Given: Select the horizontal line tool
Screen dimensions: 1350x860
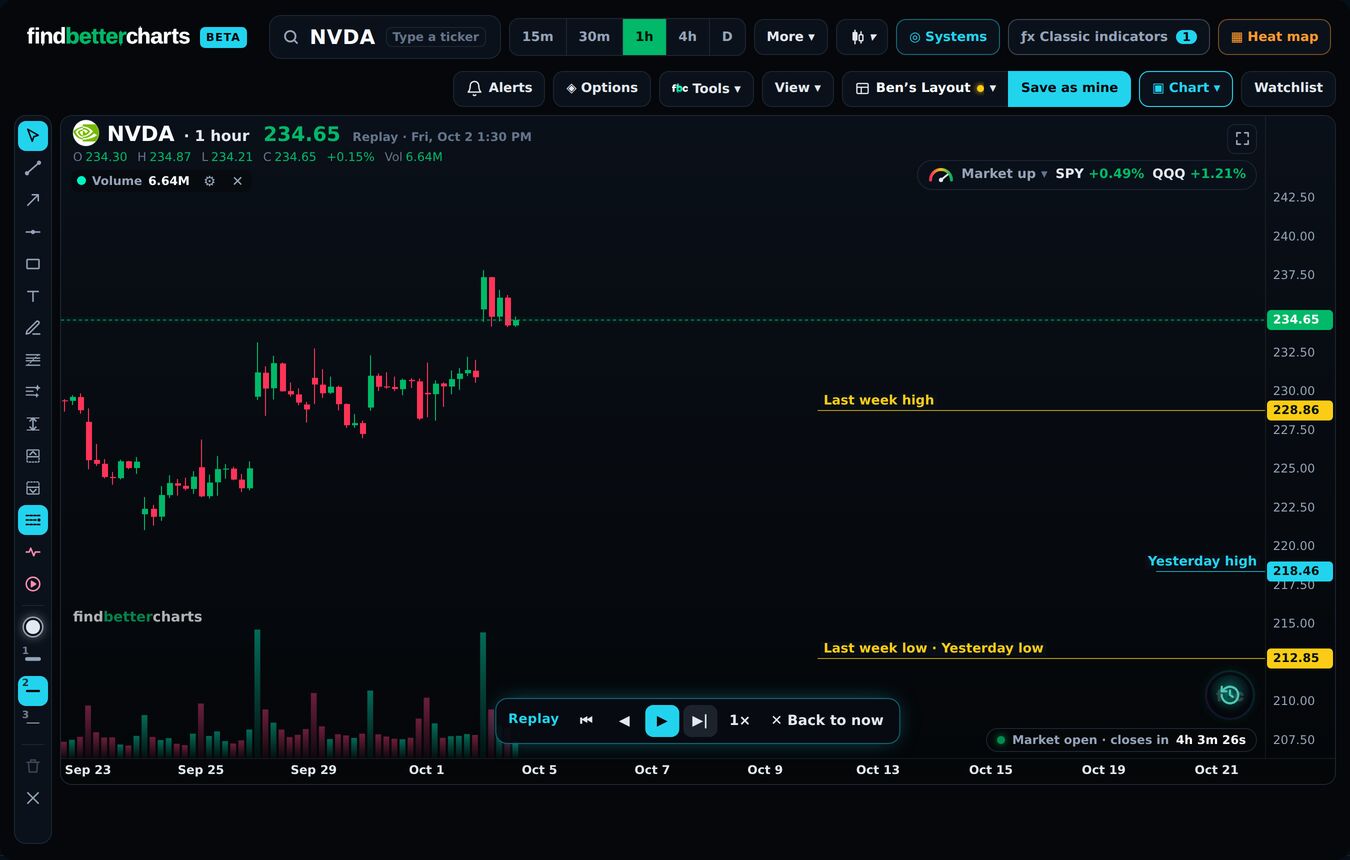Looking at the screenshot, I should point(33,232).
